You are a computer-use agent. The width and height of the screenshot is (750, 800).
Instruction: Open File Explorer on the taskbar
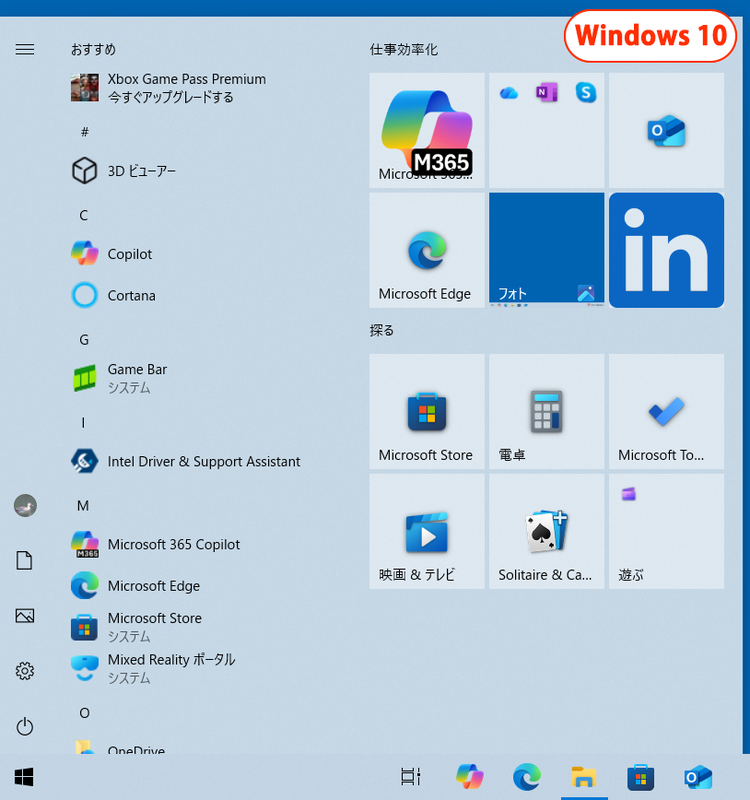pyautogui.click(x=584, y=777)
